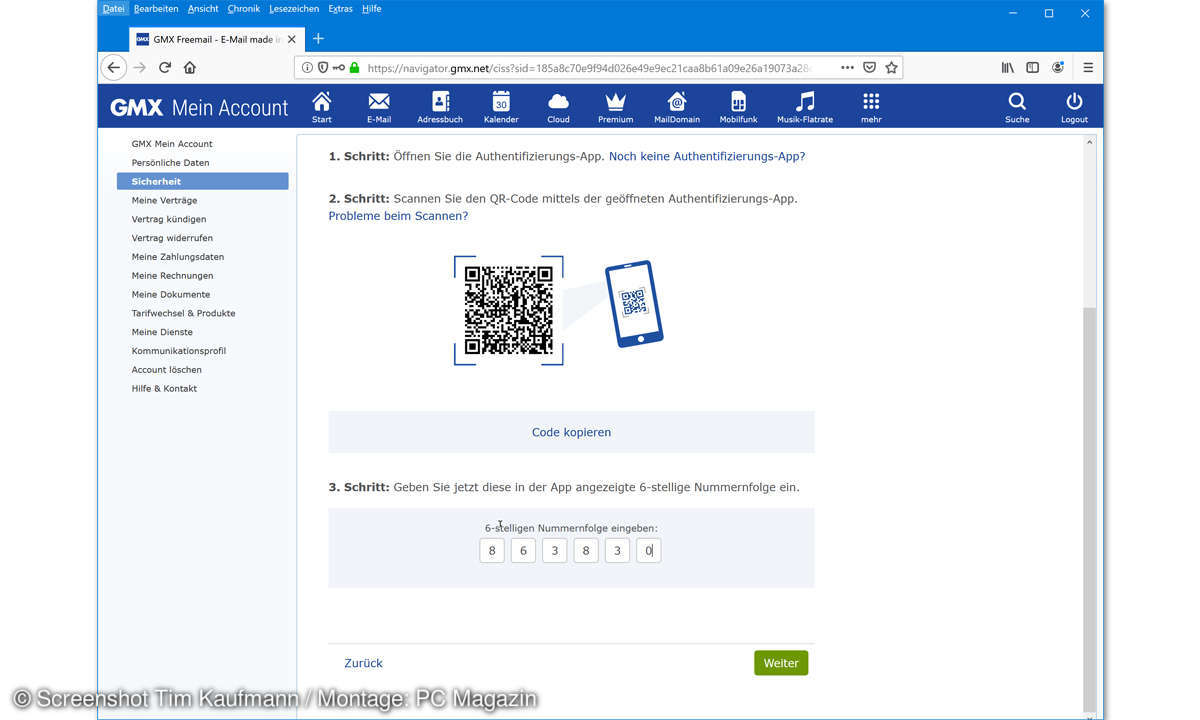Open Hilfe & Kontakt

164,389
